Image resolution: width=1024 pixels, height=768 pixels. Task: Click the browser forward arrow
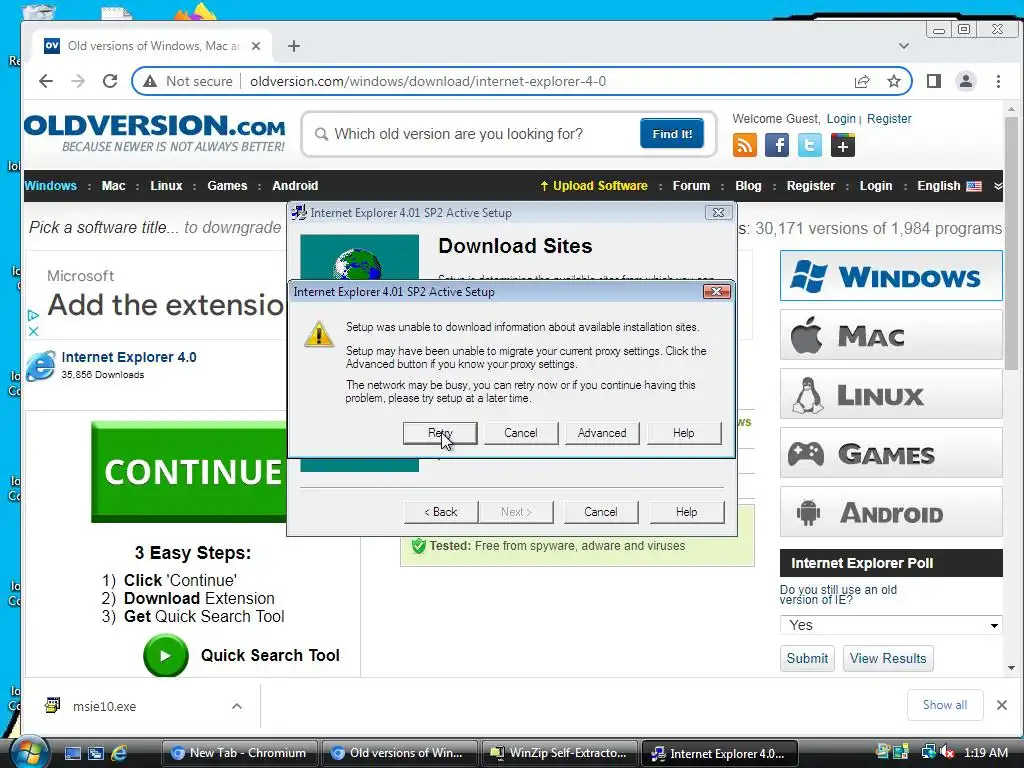pos(78,81)
